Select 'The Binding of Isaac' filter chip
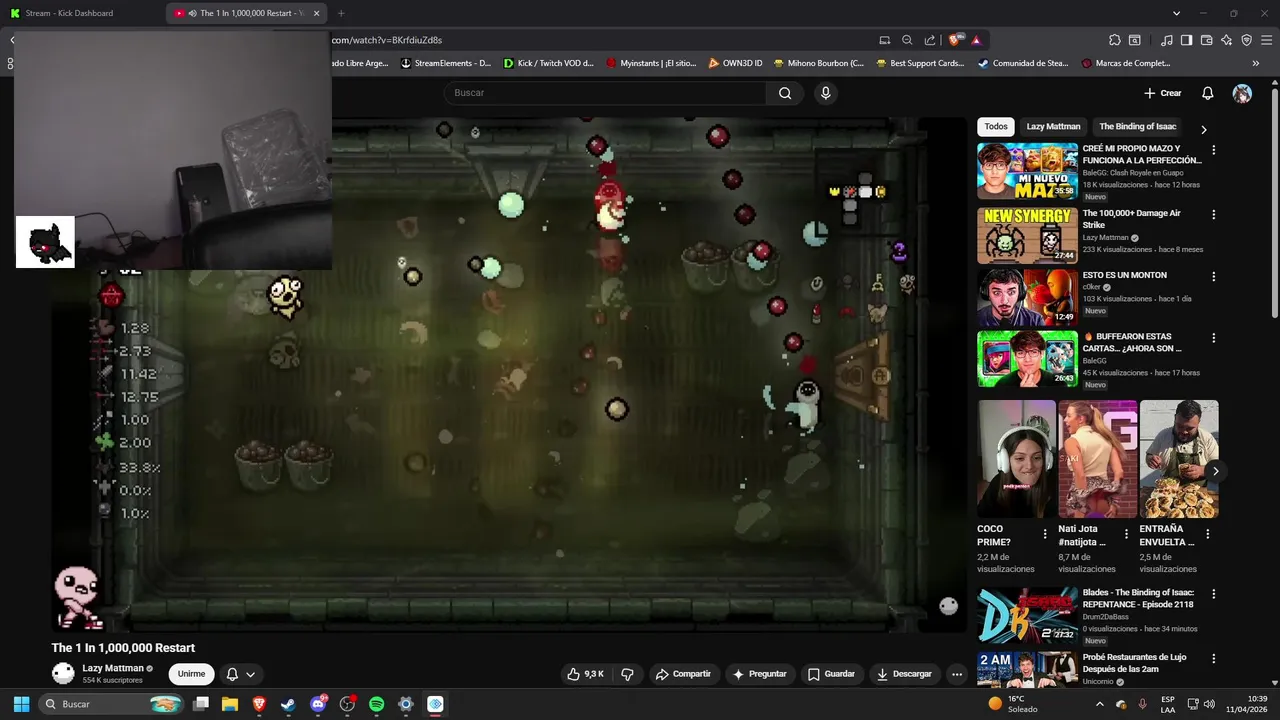1280x720 pixels. click(x=1138, y=127)
